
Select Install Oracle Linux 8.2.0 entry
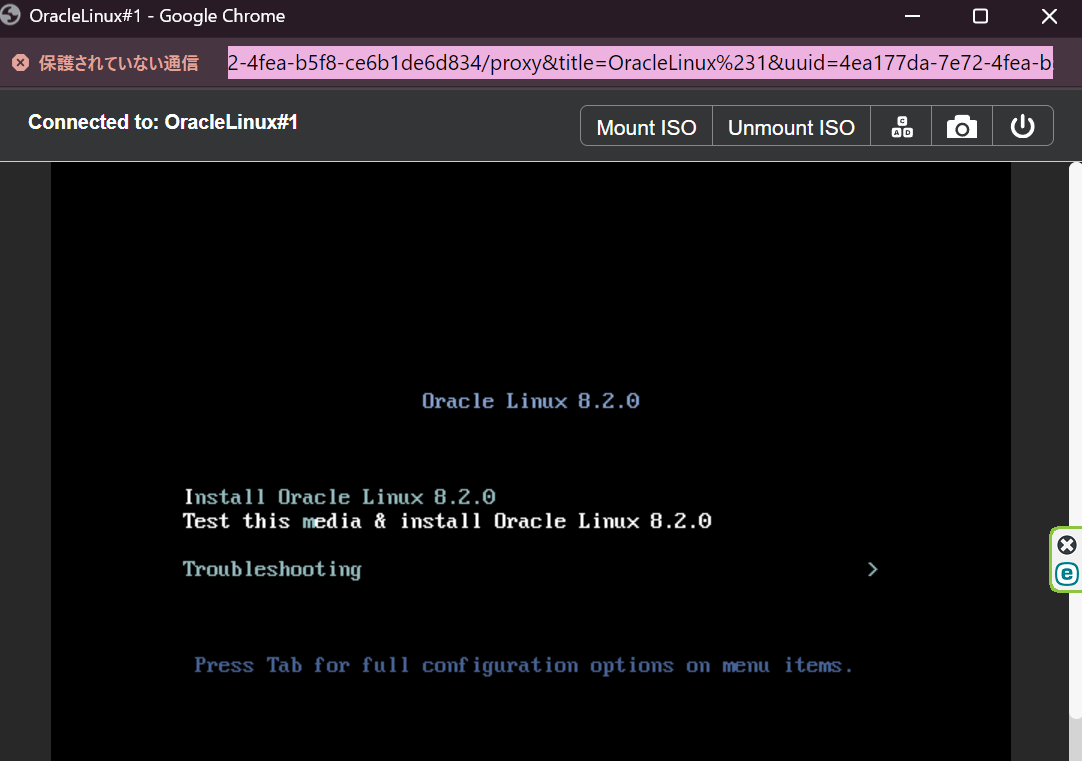coord(340,497)
